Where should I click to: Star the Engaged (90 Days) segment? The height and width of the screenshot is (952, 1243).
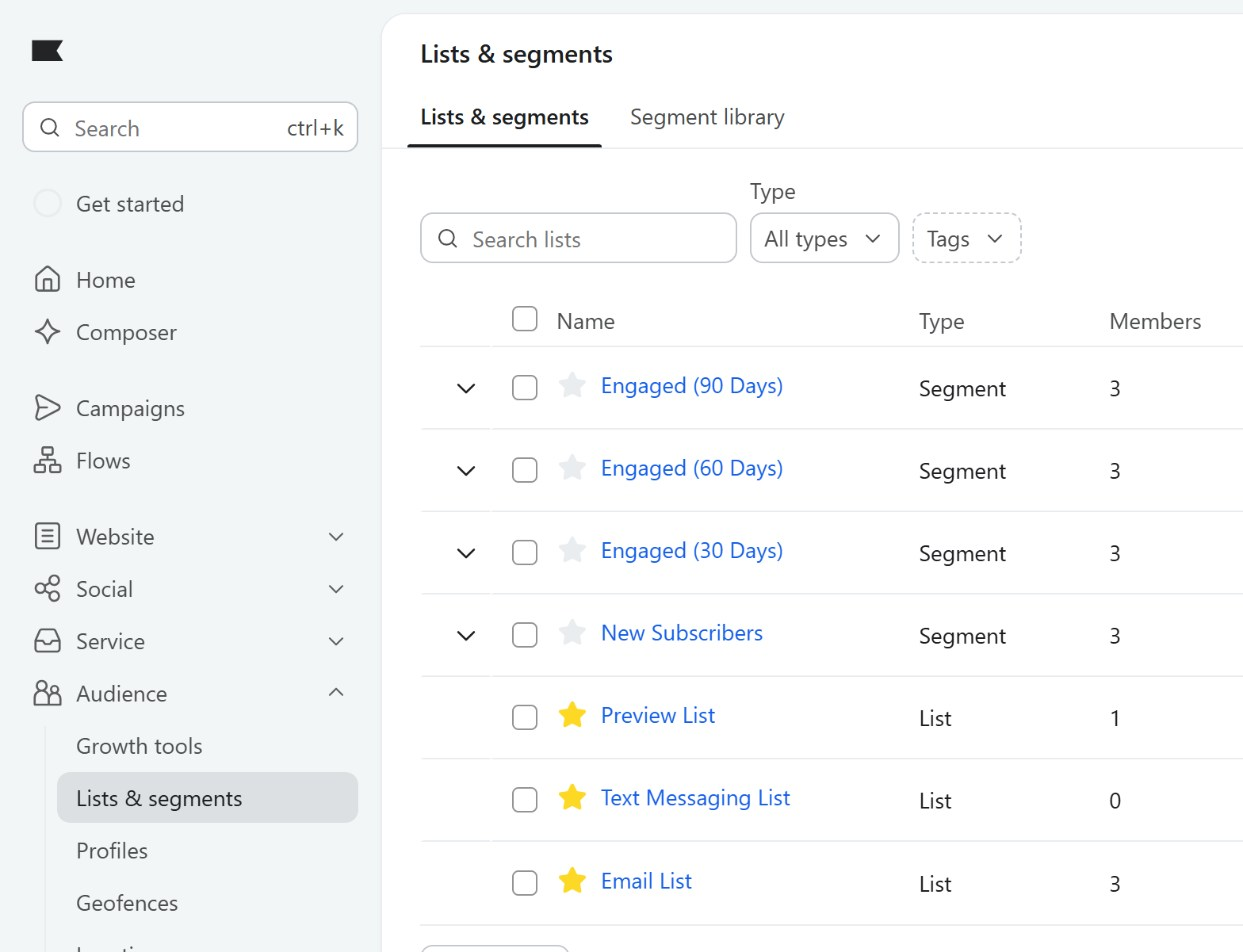point(572,386)
